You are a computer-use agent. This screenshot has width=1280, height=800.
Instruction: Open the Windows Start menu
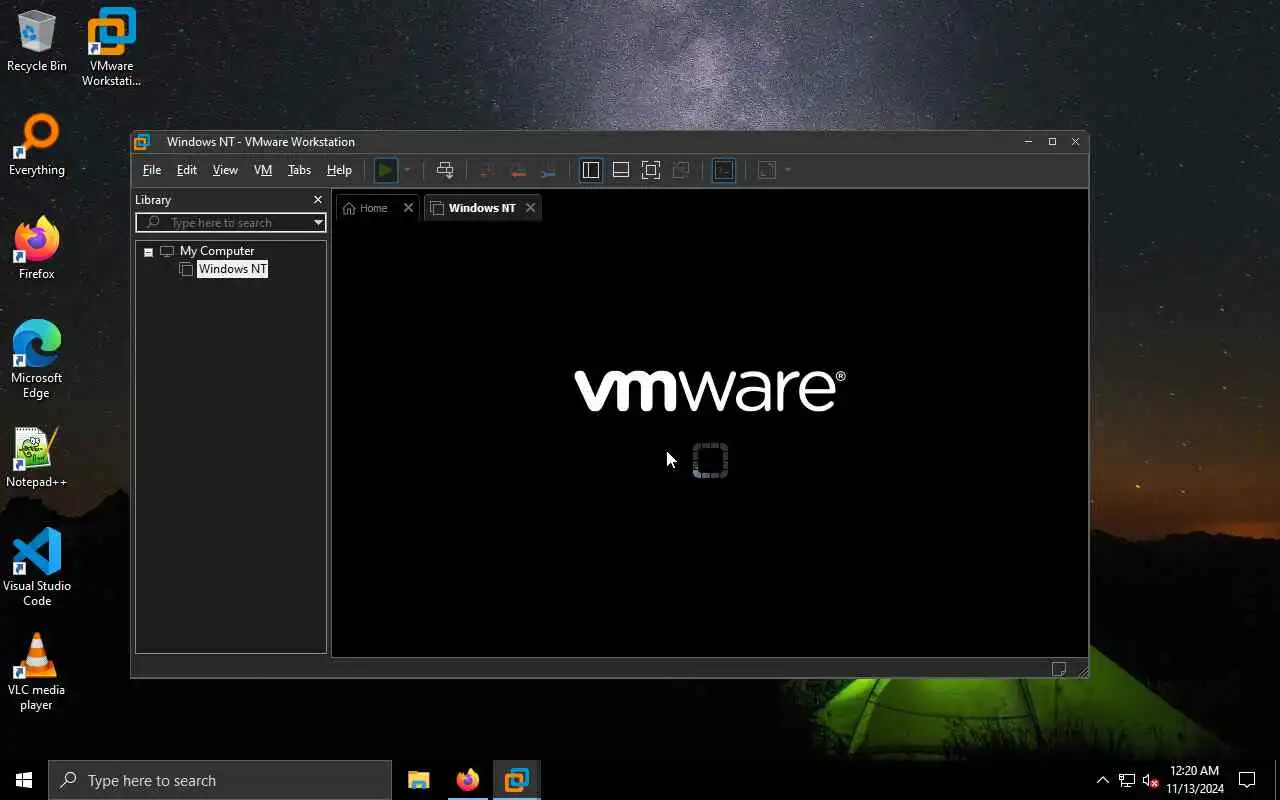(x=24, y=780)
